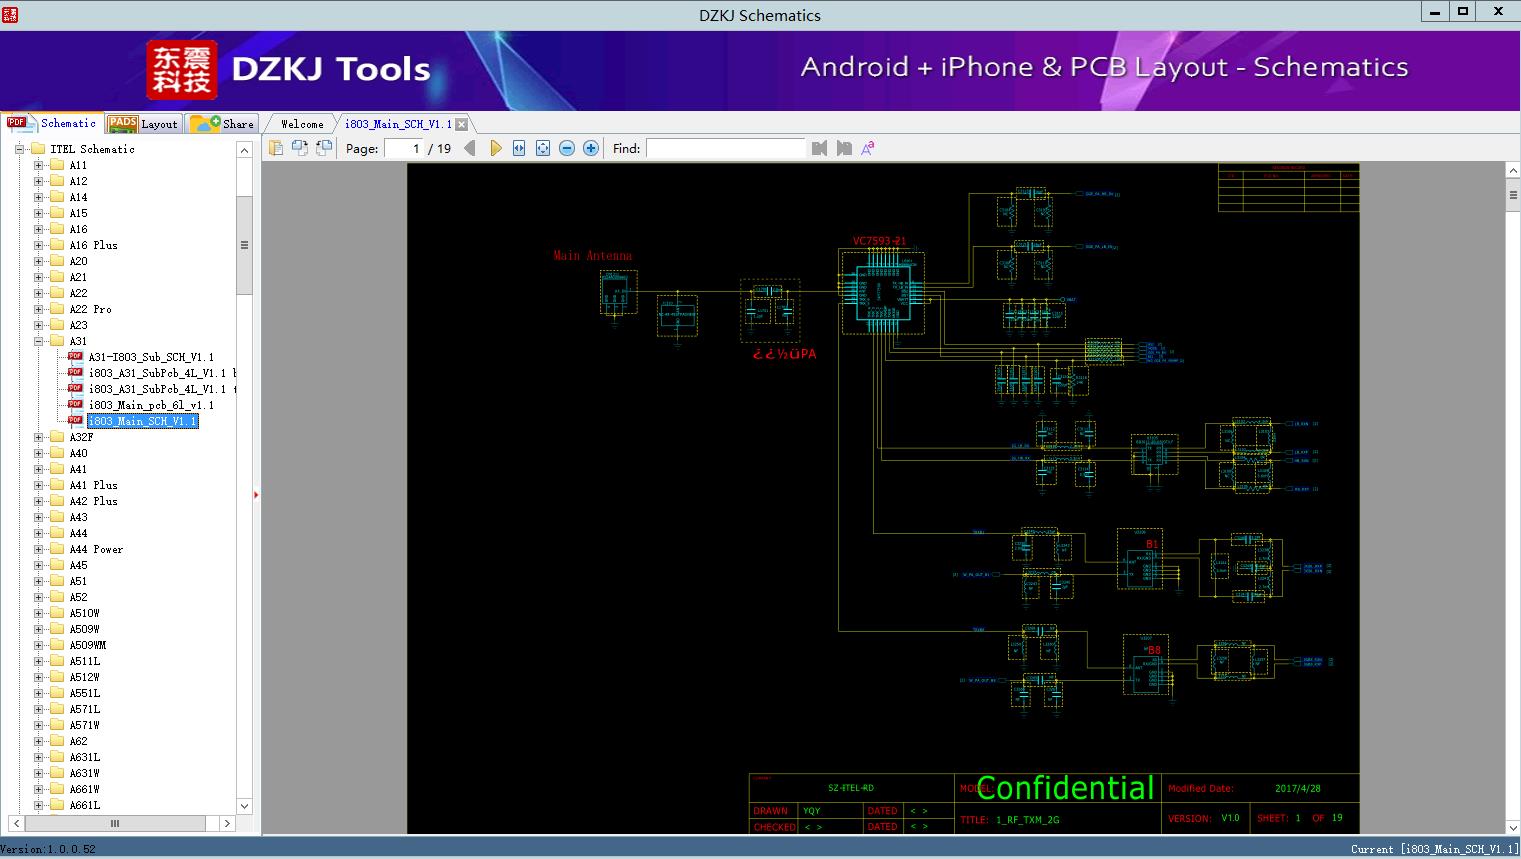This screenshot has height=859, width=1521.
Task: Fit page to width icon
Action: point(519,148)
